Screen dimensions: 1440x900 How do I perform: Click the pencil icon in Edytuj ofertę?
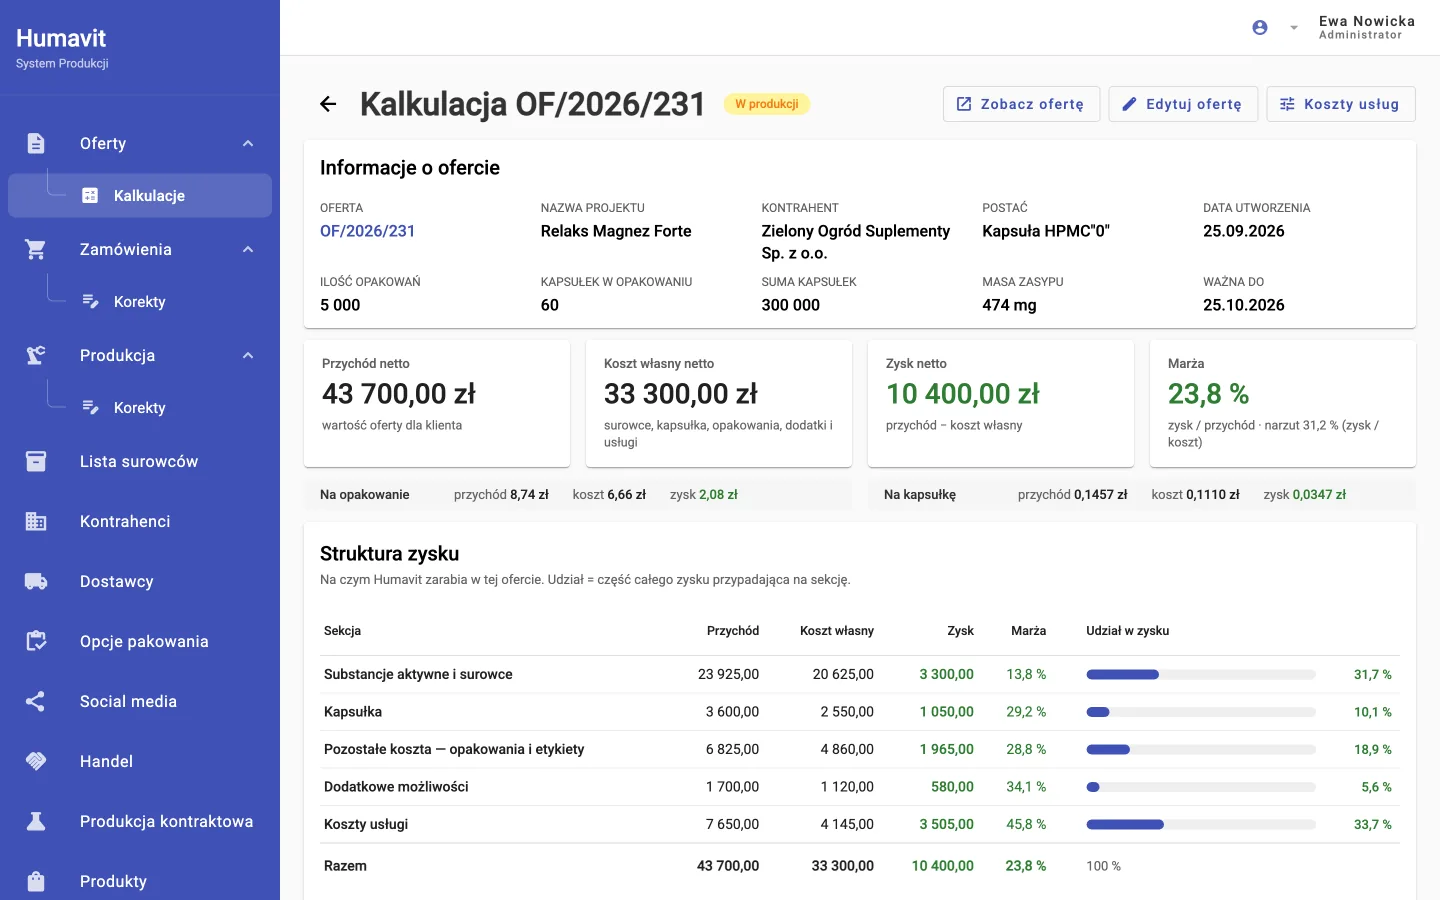[1129, 104]
